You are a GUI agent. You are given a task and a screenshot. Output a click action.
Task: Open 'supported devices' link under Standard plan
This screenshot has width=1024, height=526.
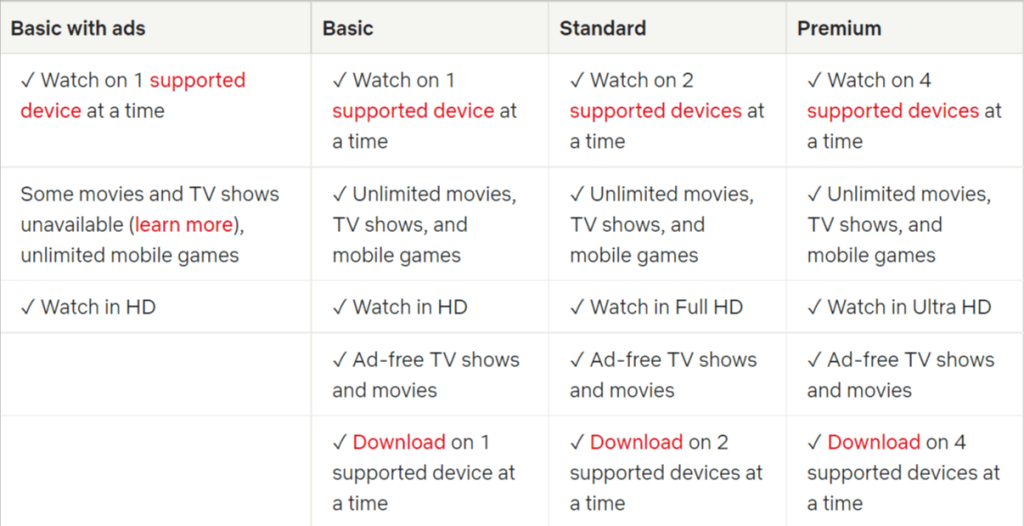656,111
